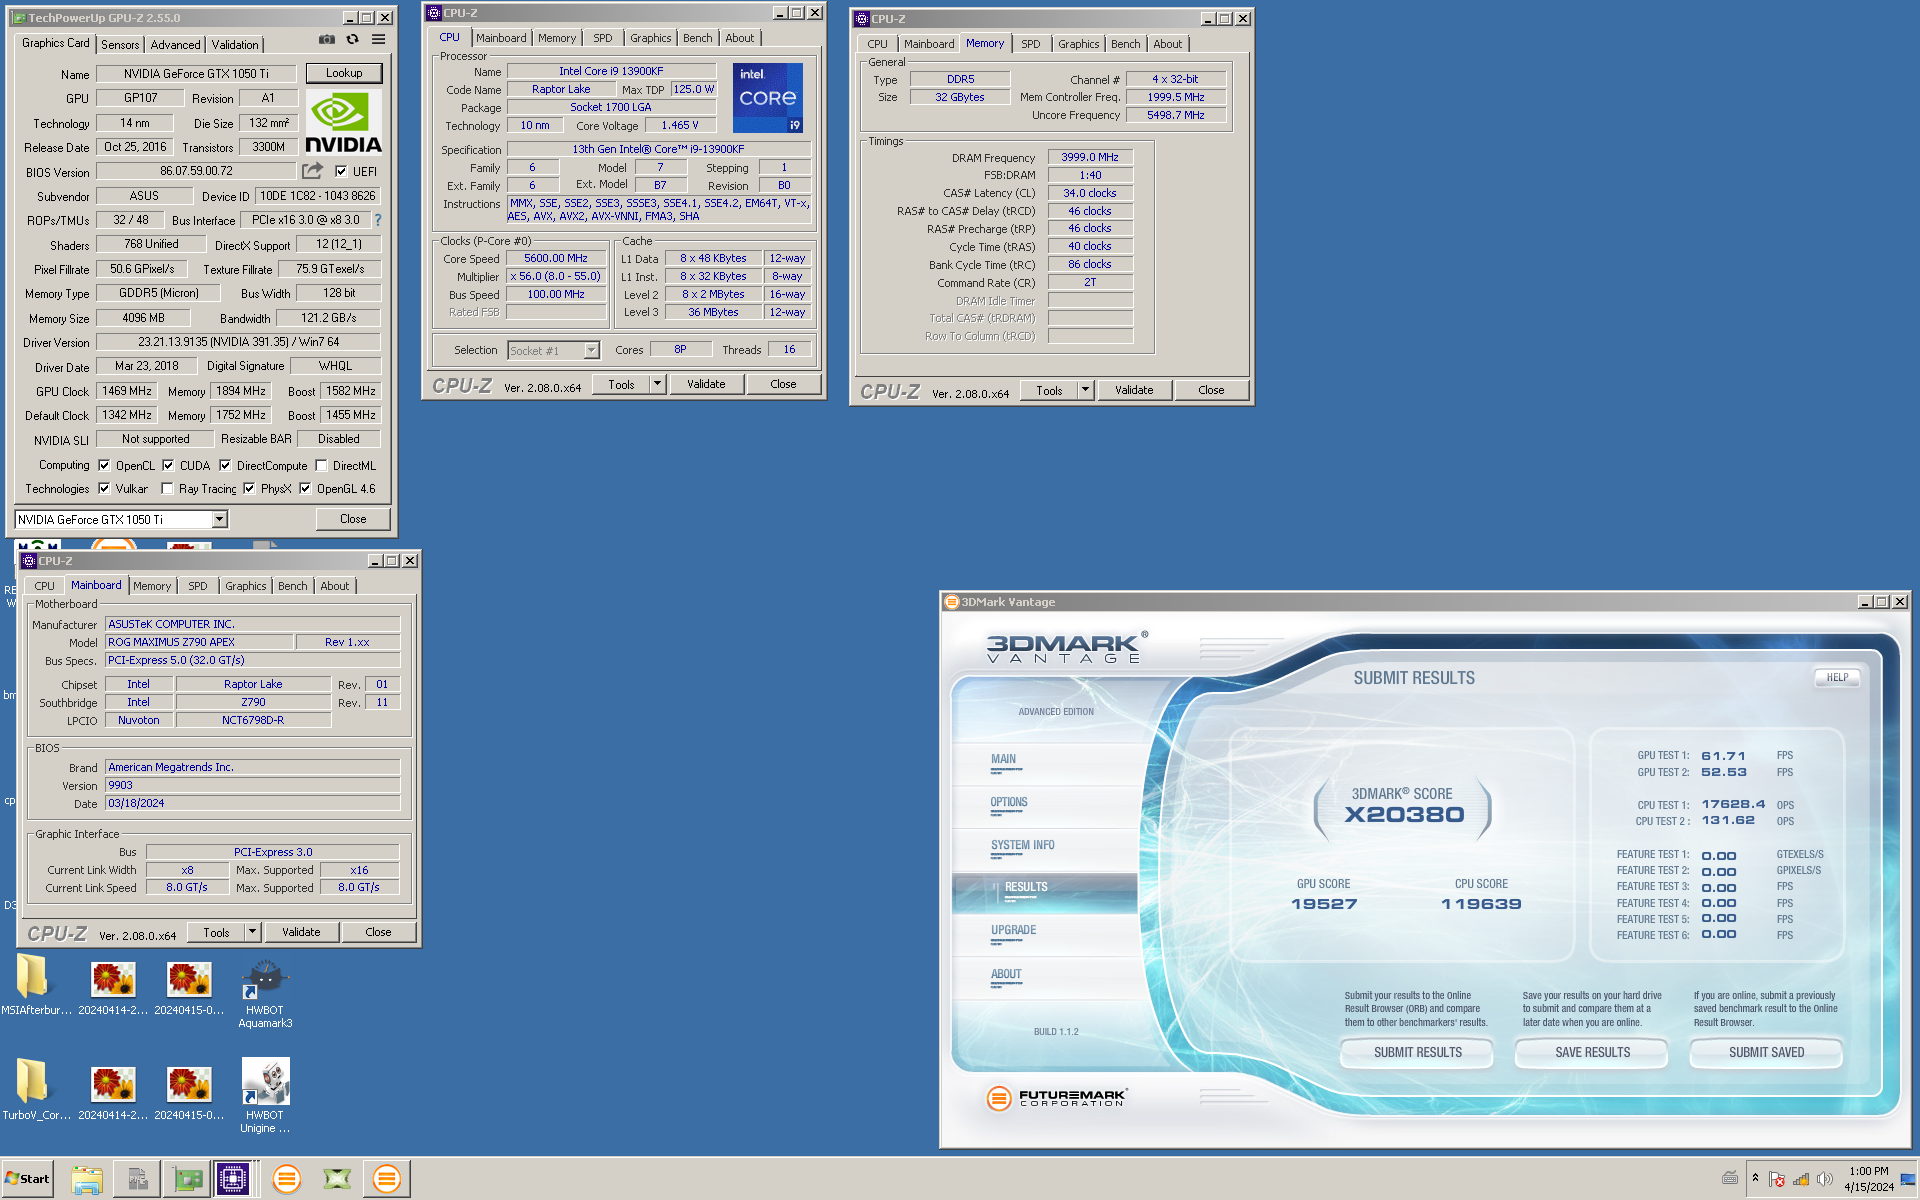Image resolution: width=1920 pixels, height=1200 pixels.
Task: Click the GPU-Z screenshot camera icon
Action: (327, 40)
